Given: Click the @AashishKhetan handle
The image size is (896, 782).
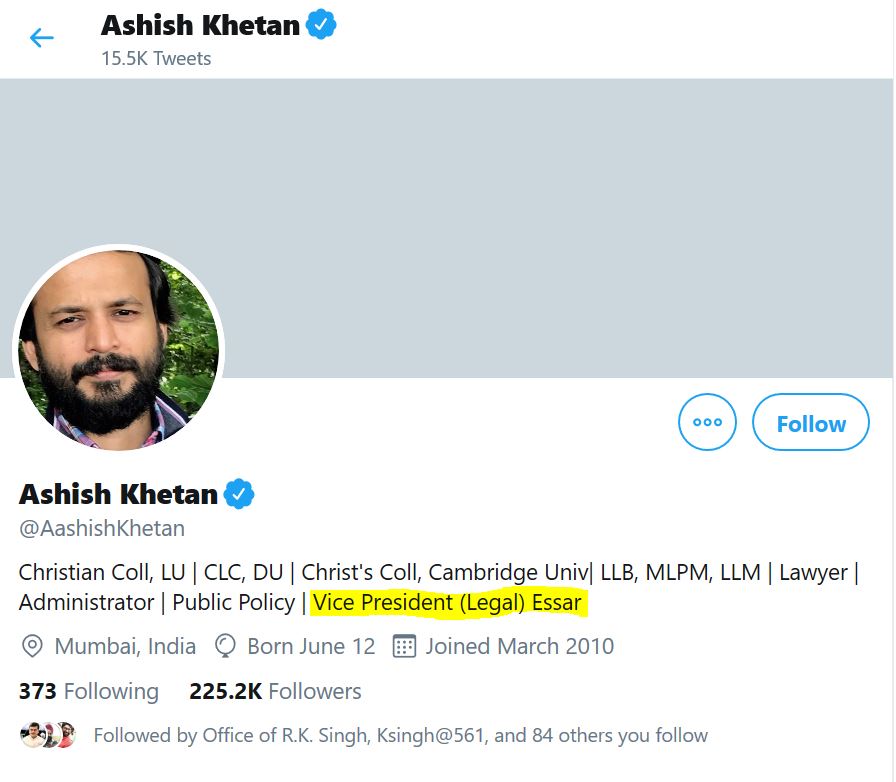Looking at the screenshot, I should pyautogui.click(x=102, y=528).
